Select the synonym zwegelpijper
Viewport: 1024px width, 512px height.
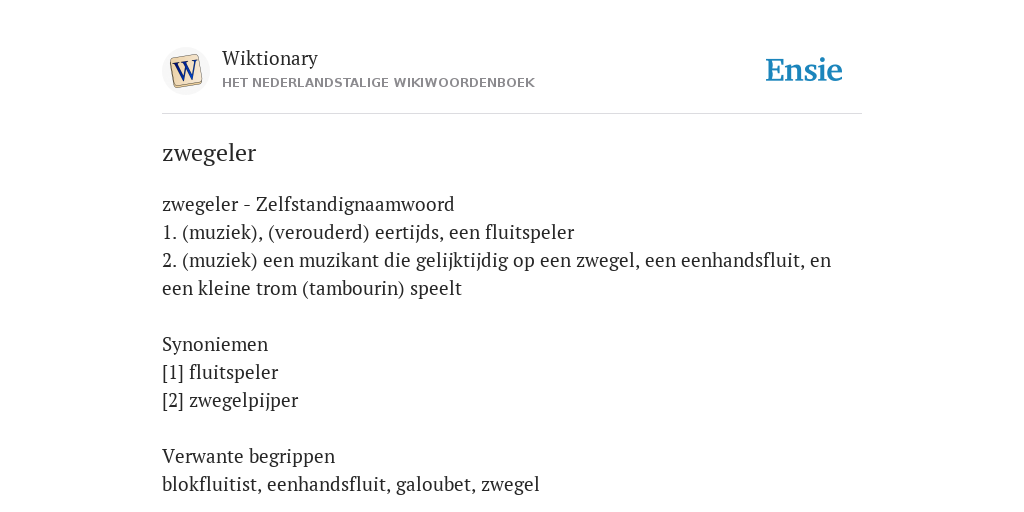(x=244, y=401)
